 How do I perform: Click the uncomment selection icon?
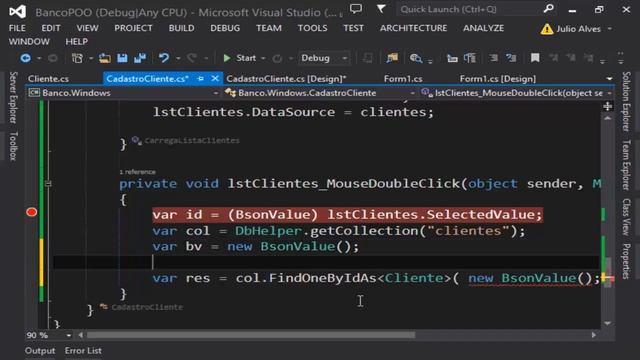pyautogui.click(x=511, y=58)
